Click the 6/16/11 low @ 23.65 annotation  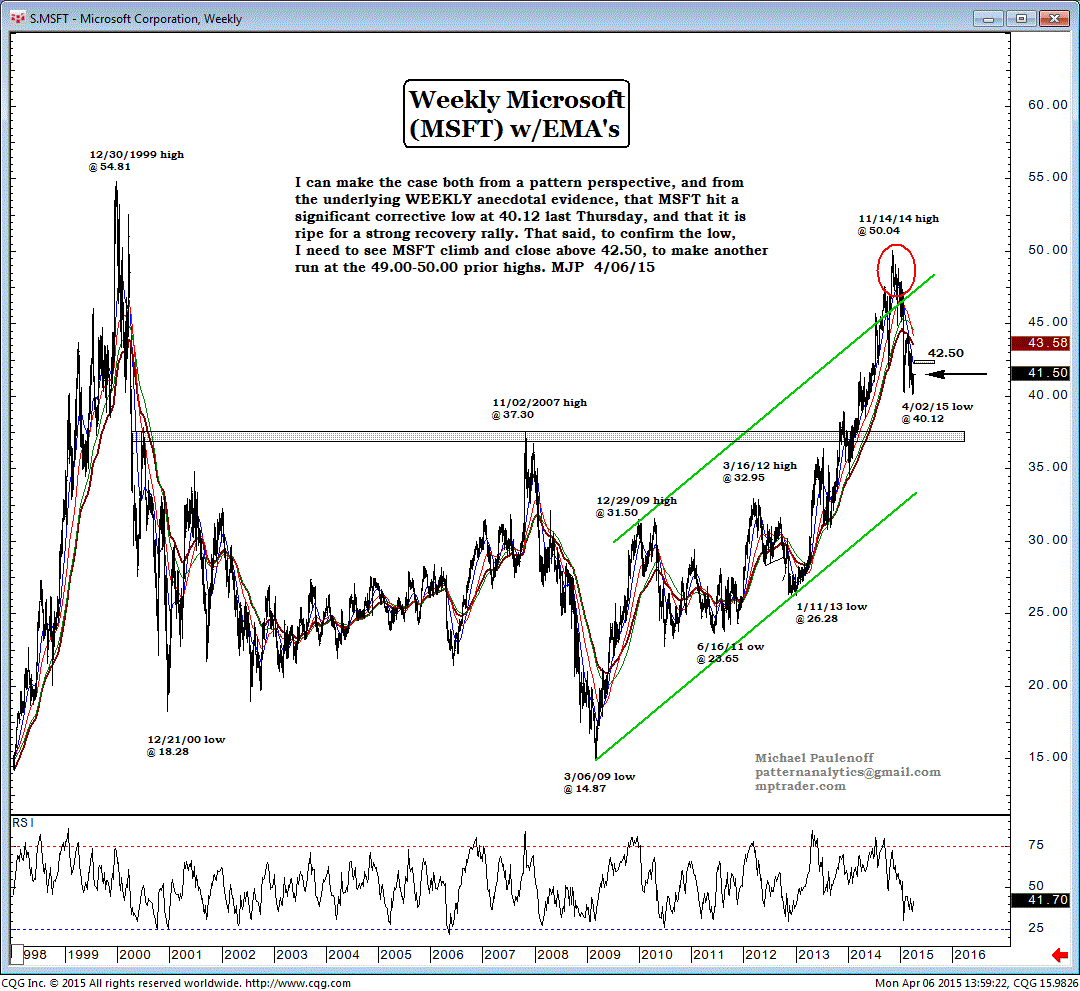click(730, 652)
